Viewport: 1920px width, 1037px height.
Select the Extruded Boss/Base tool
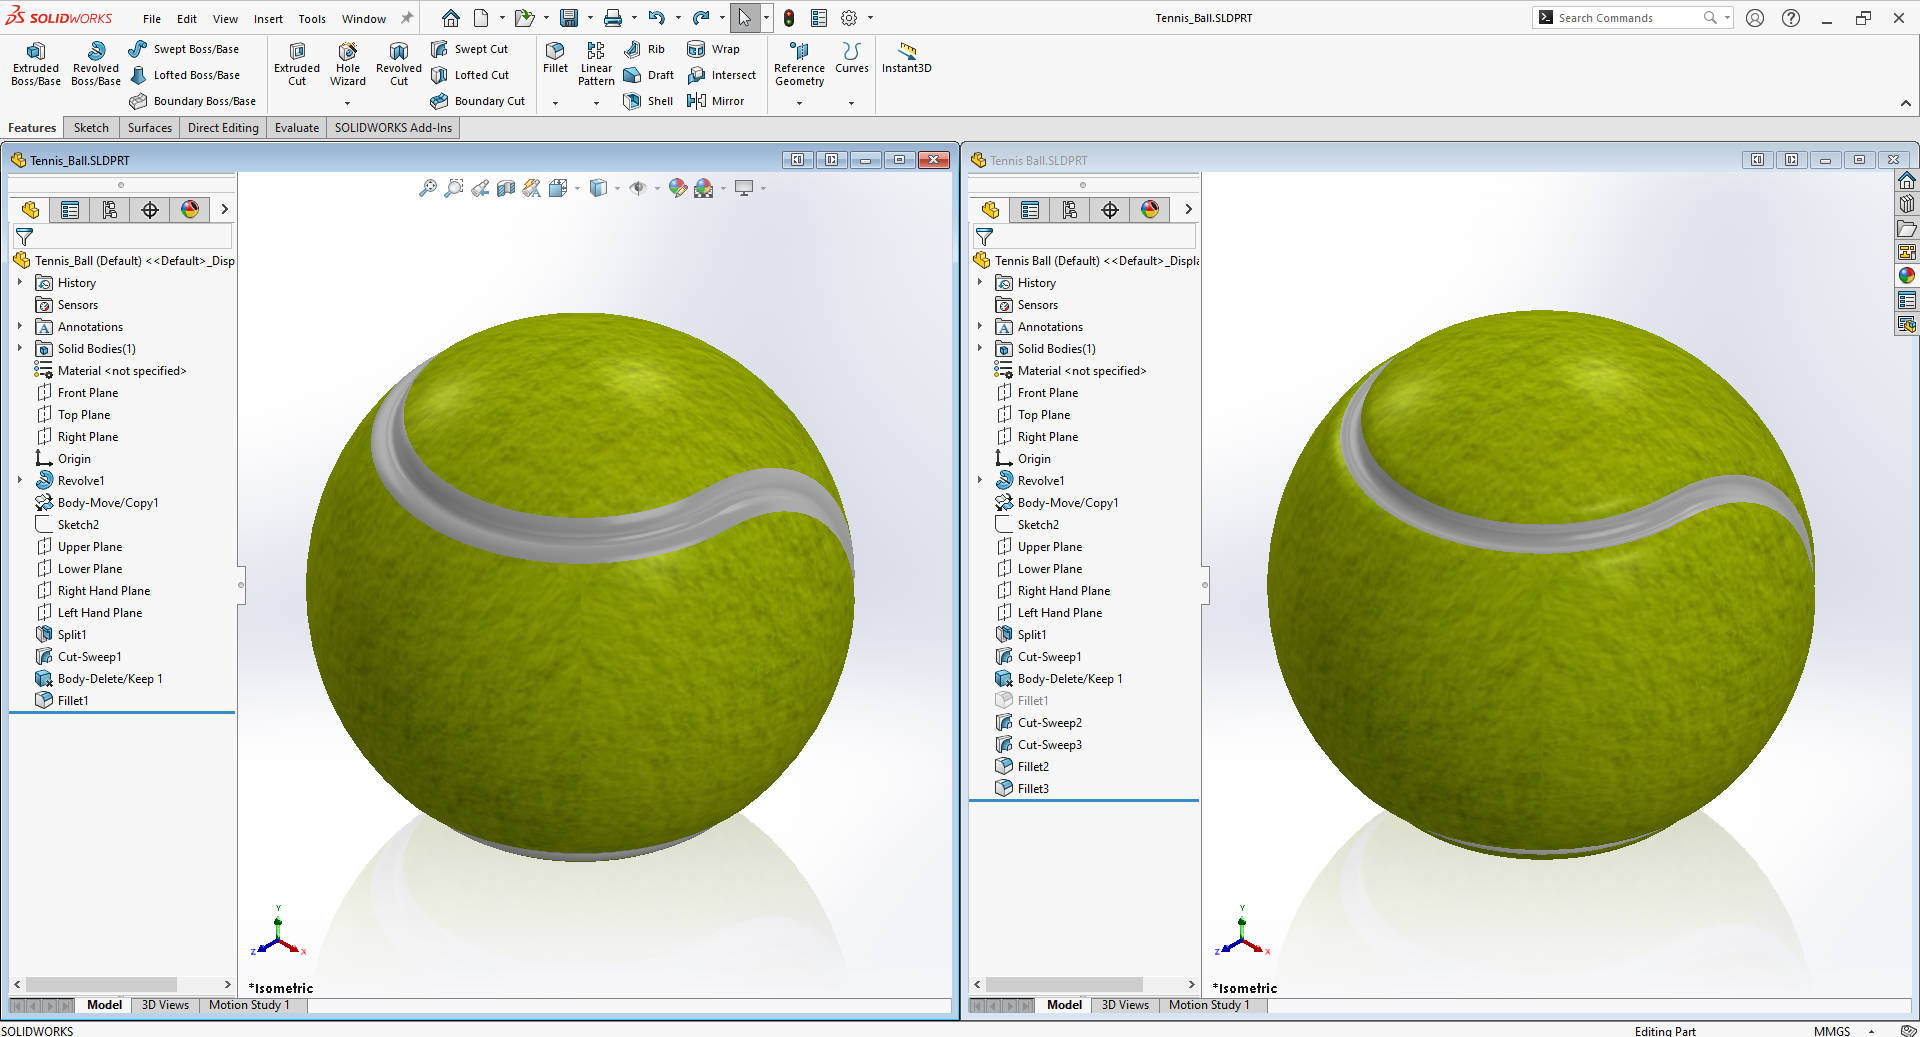pyautogui.click(x=36, y=63)
